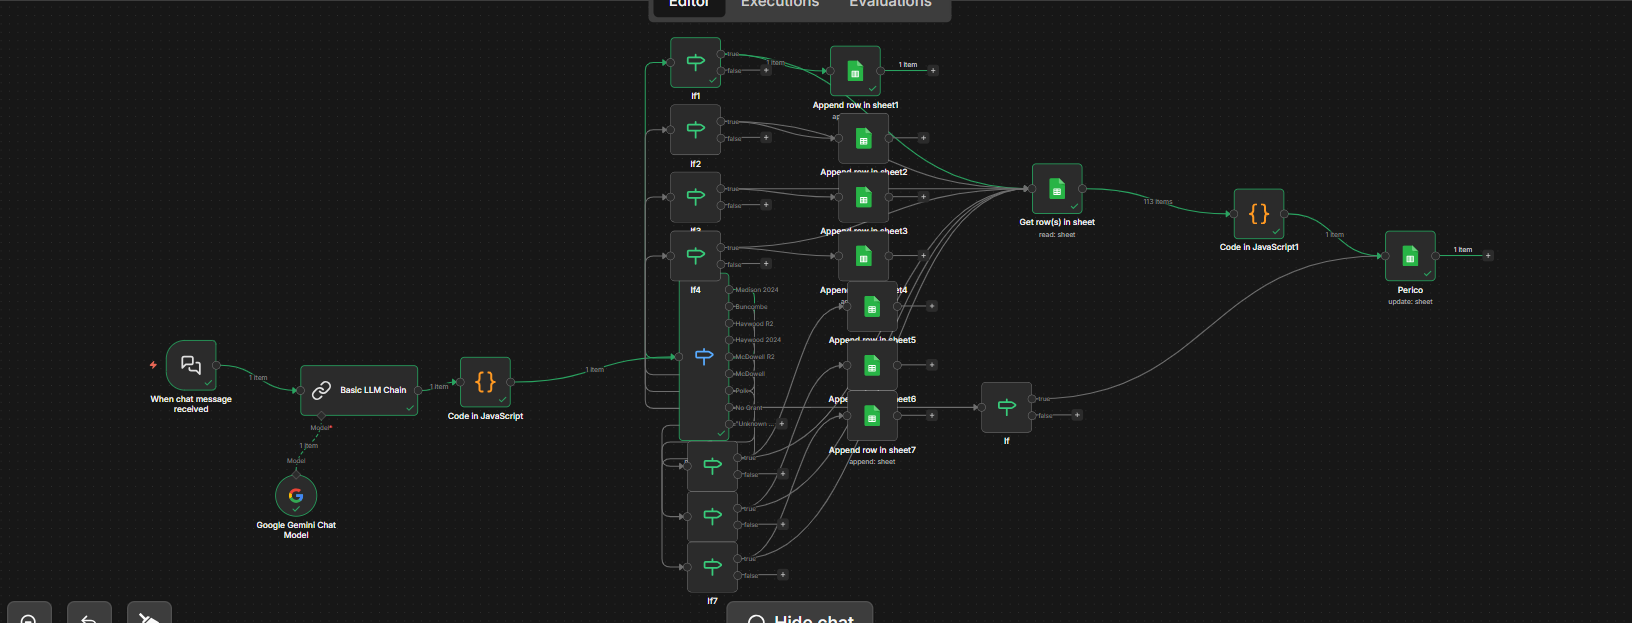Open the 'Append row in sheet4' node

click(x=863, y=255)
